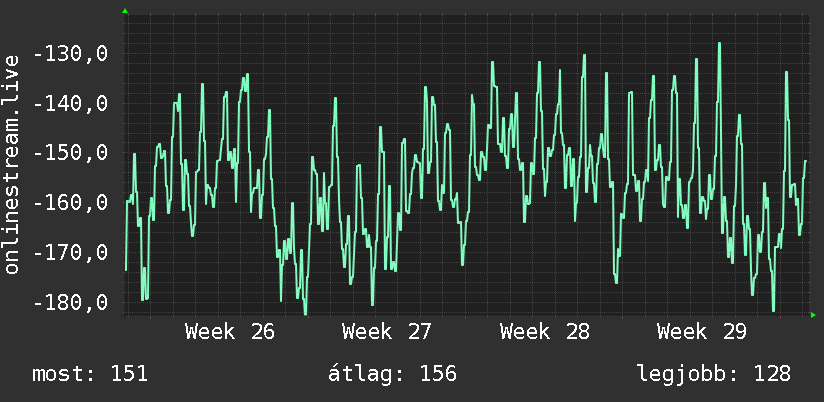Click the -150,0 Y-axis label

pyautogui.click(x=70, y=153)
